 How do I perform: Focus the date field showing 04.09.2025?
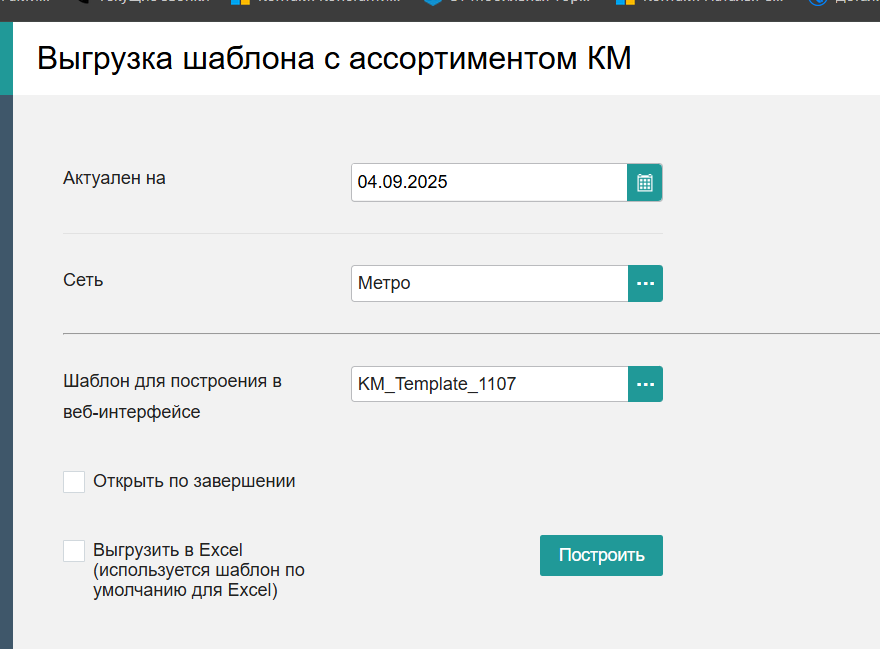point(489,182)
